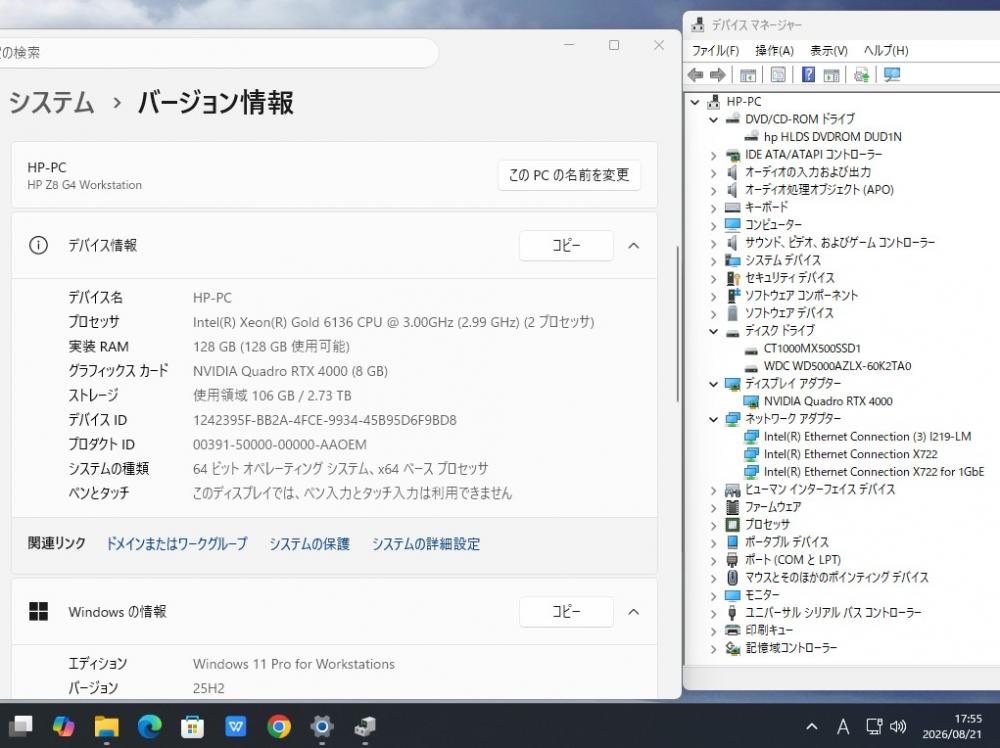
Task: Select Intel Ethernet Connection (3) I219-LM
Action: 867,437
